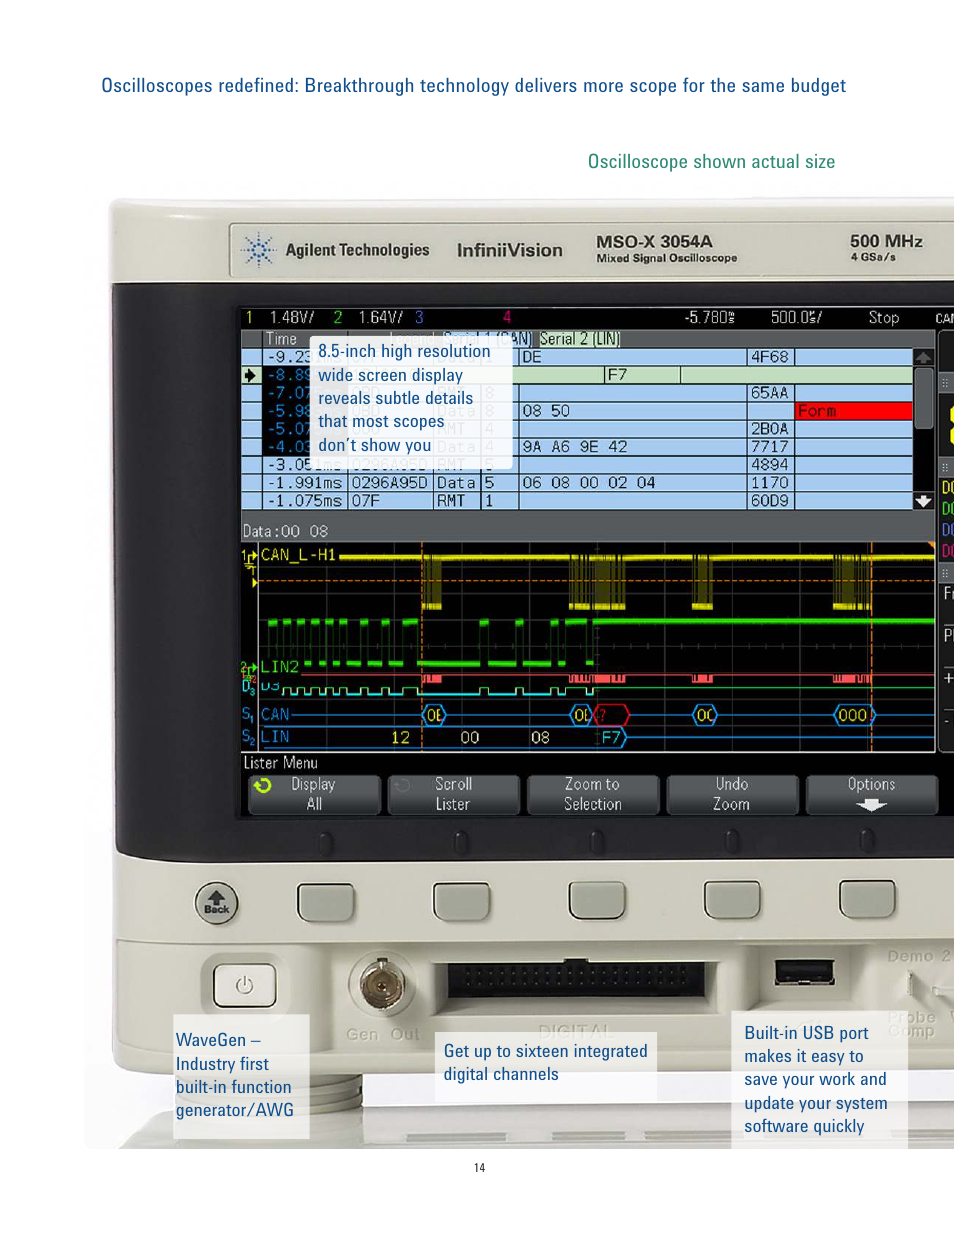Click the CAN_L-H1 waveform label
This screenshot has height=1235, width=954.
pyautogui.click(x=298, y=555)
